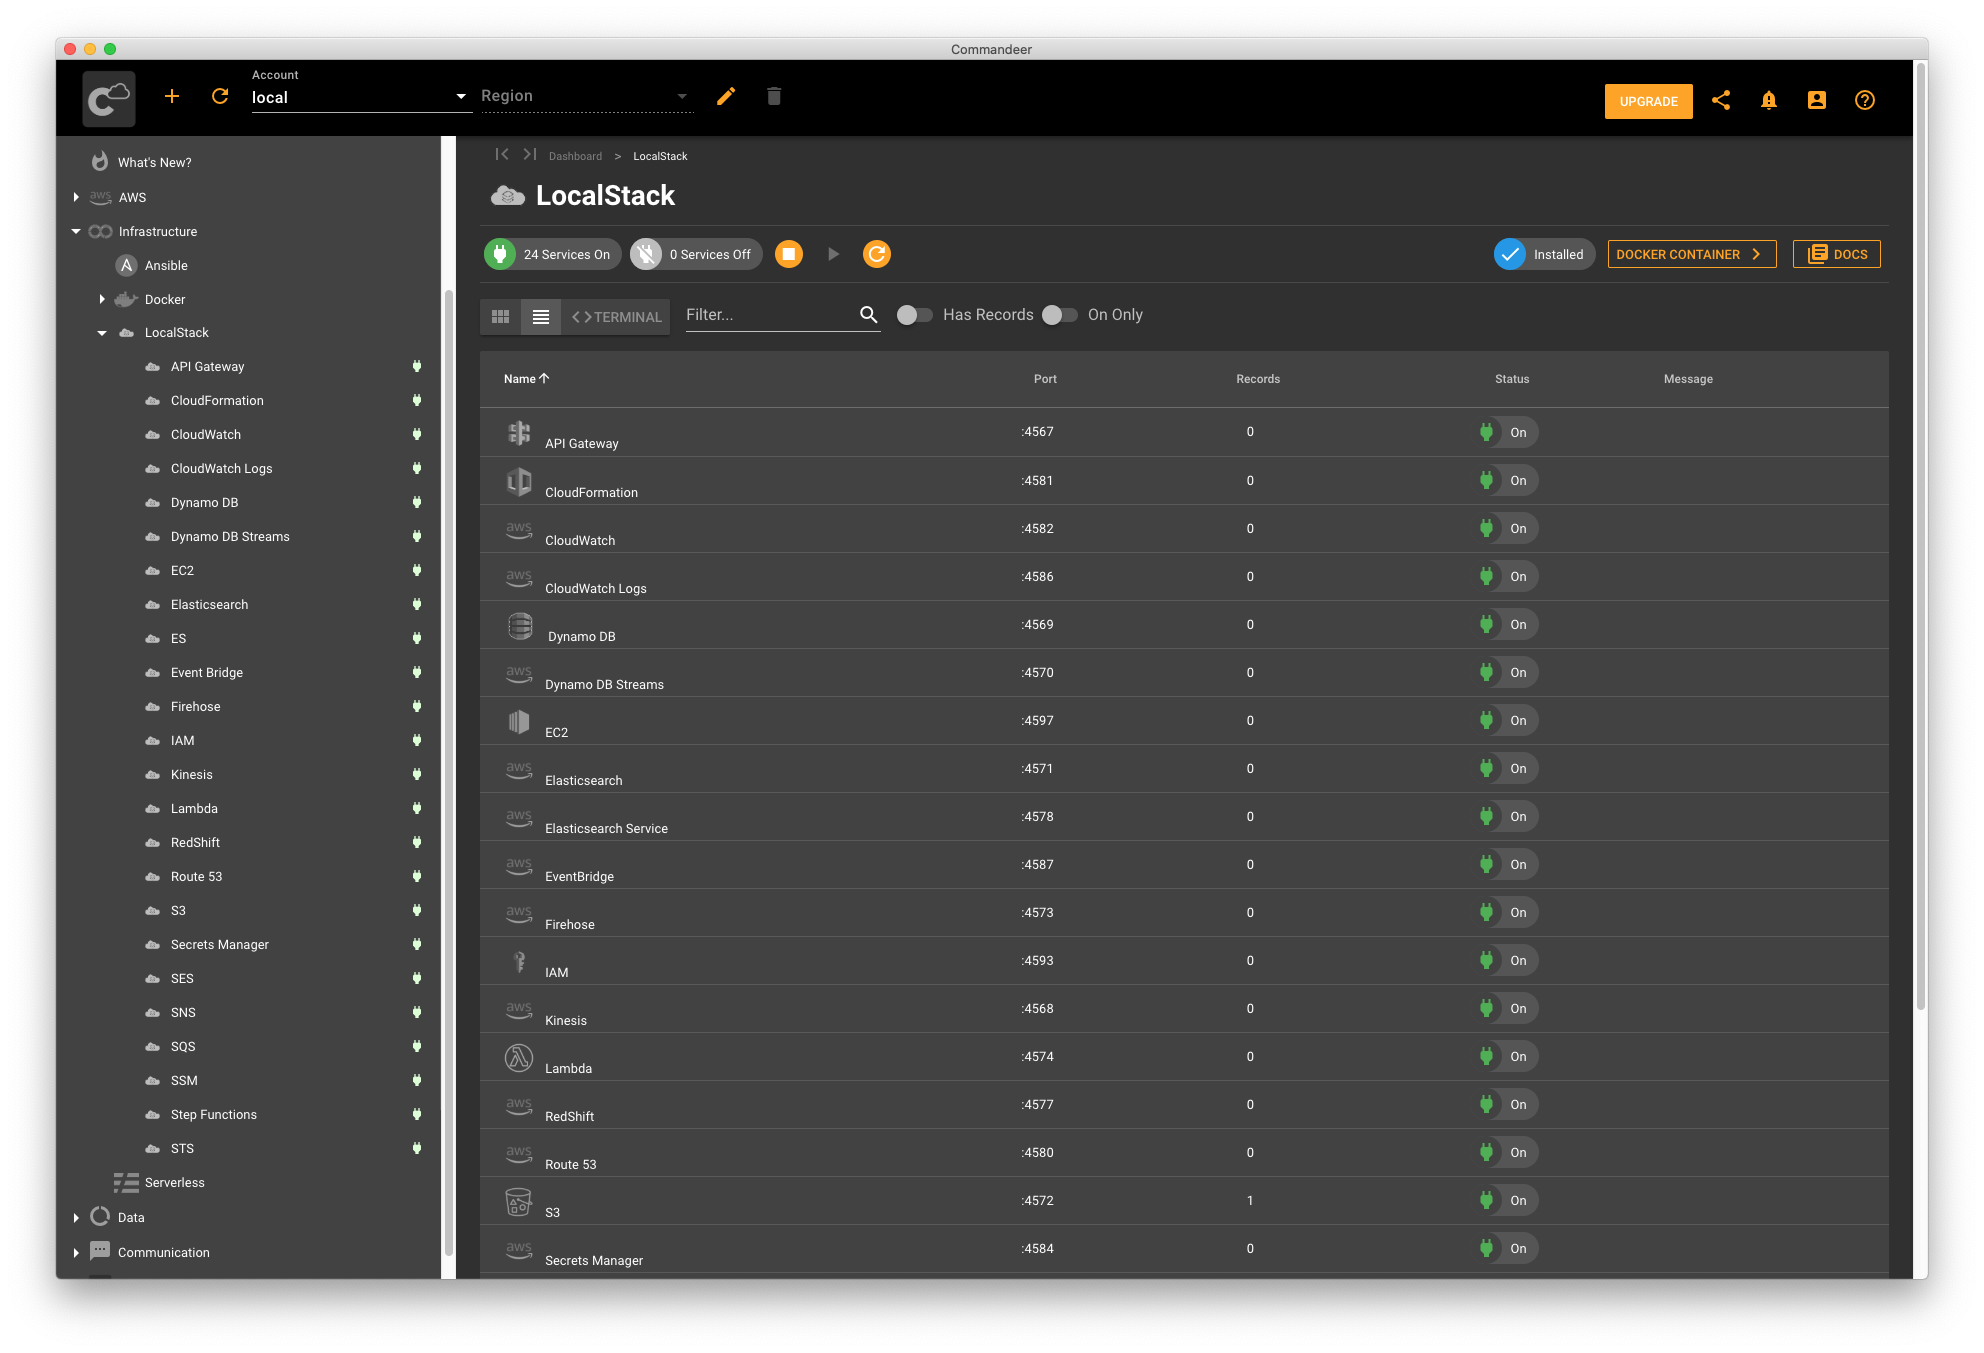Screen dimensions: 1984x1353
Task: Refresh accounts using the top refresh icon
Action: point(220,96)
